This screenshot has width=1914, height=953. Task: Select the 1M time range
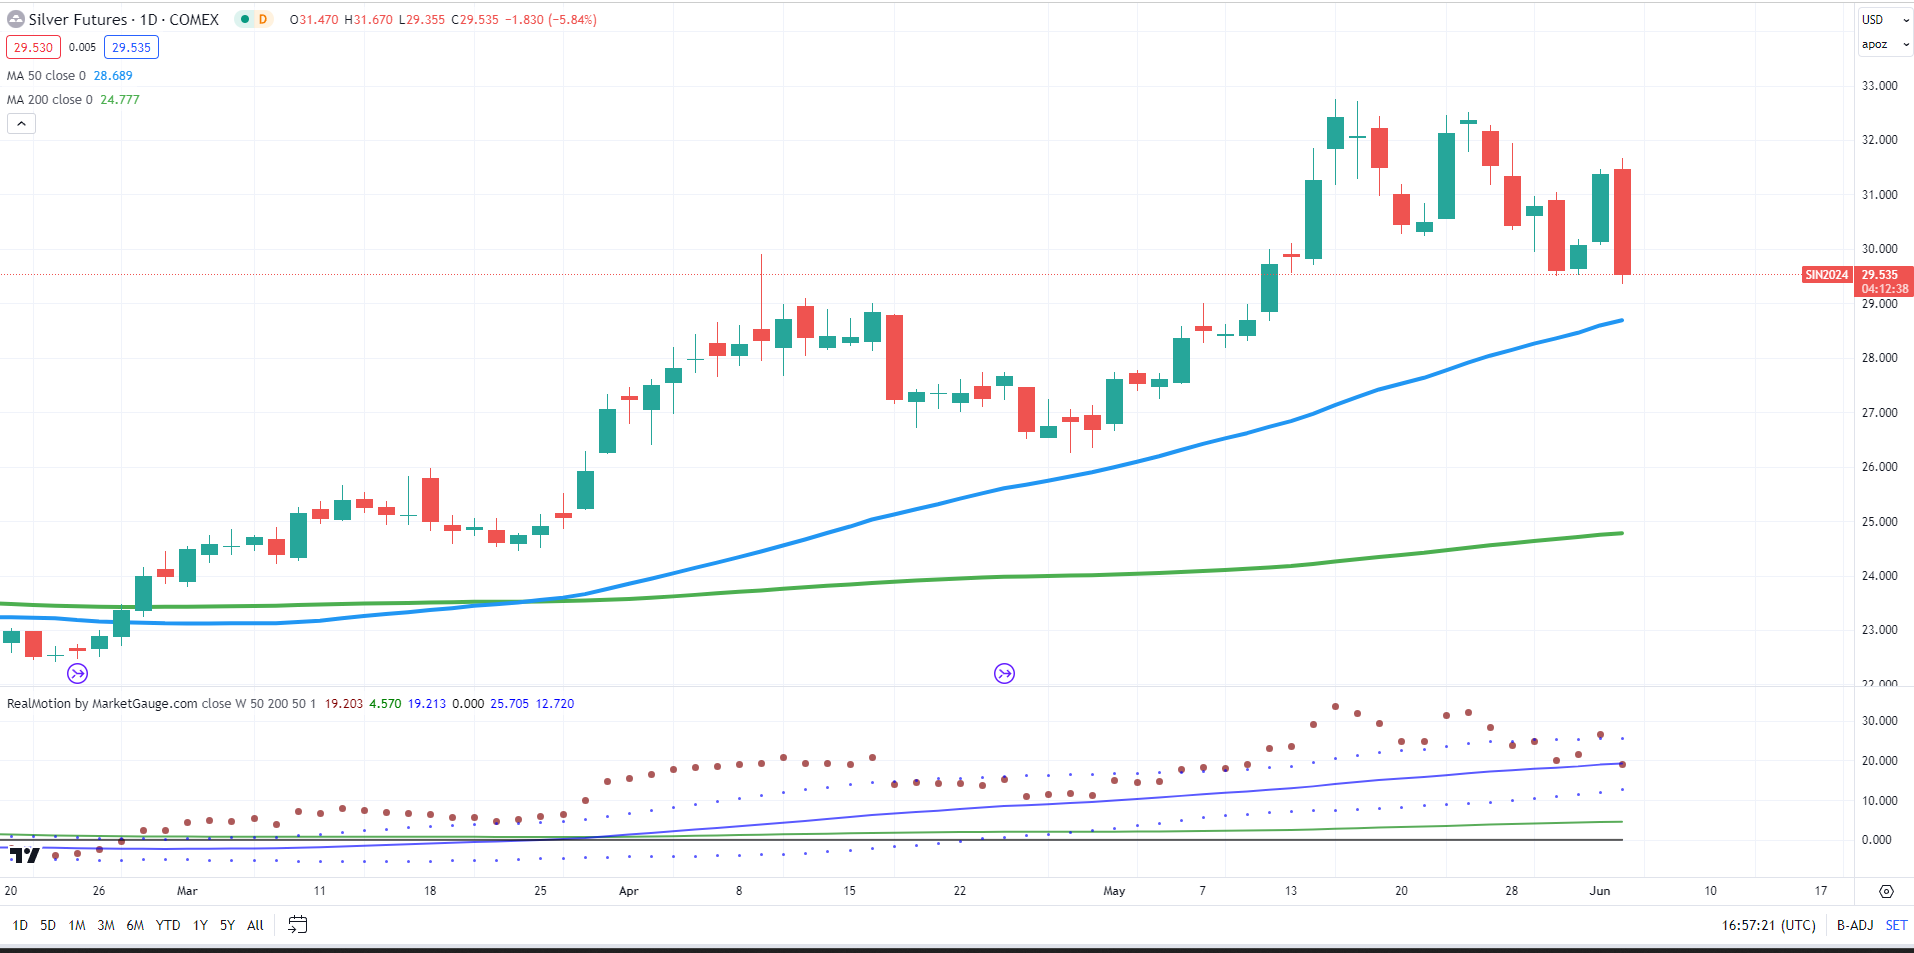(x=77, y=925)
